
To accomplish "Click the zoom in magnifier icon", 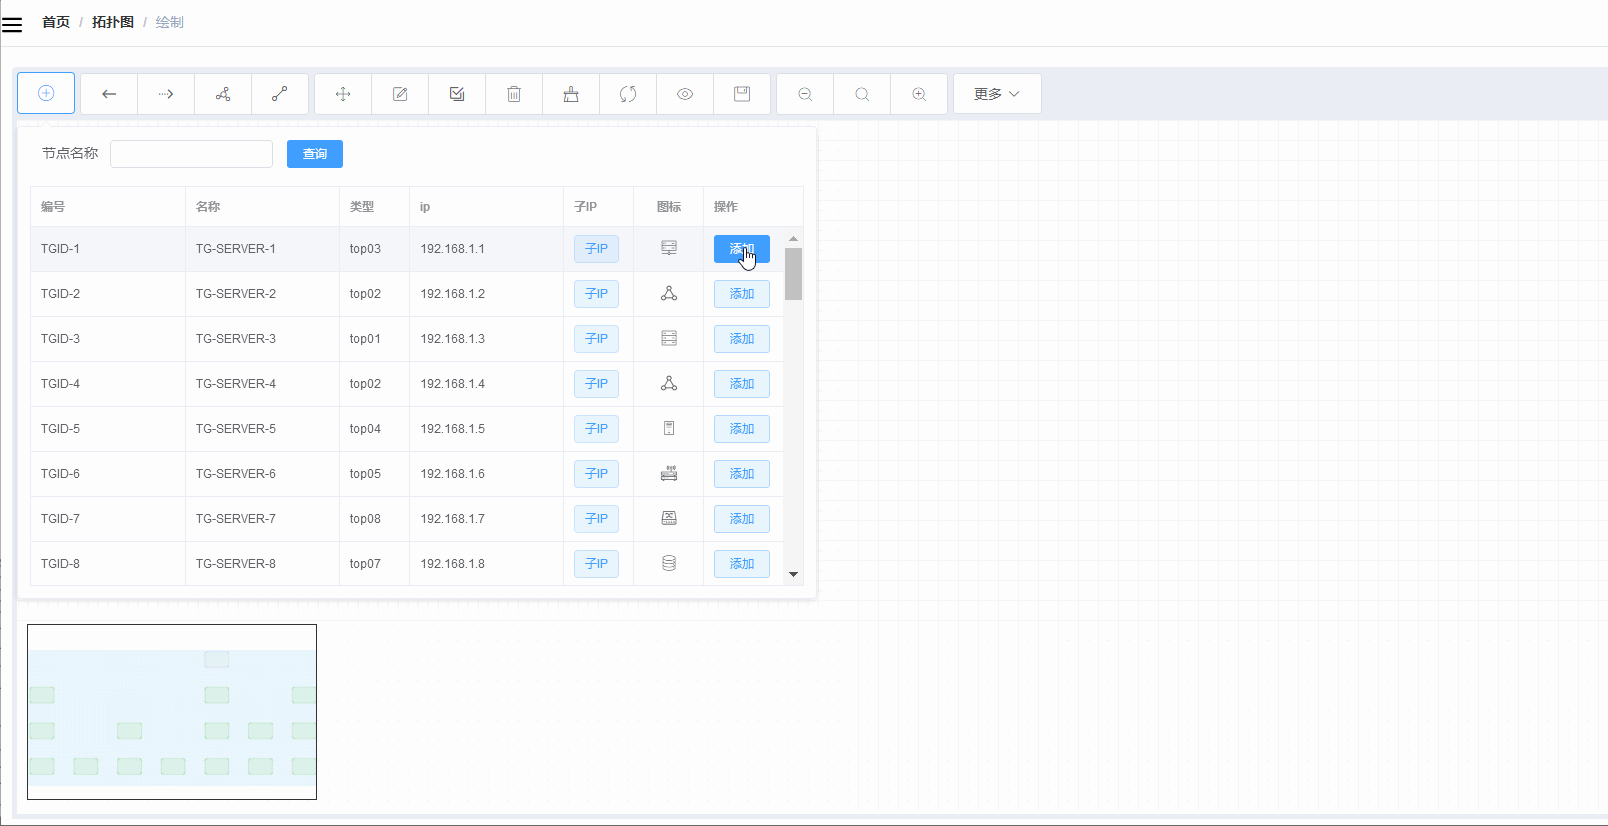I will [x=919, y=94].
